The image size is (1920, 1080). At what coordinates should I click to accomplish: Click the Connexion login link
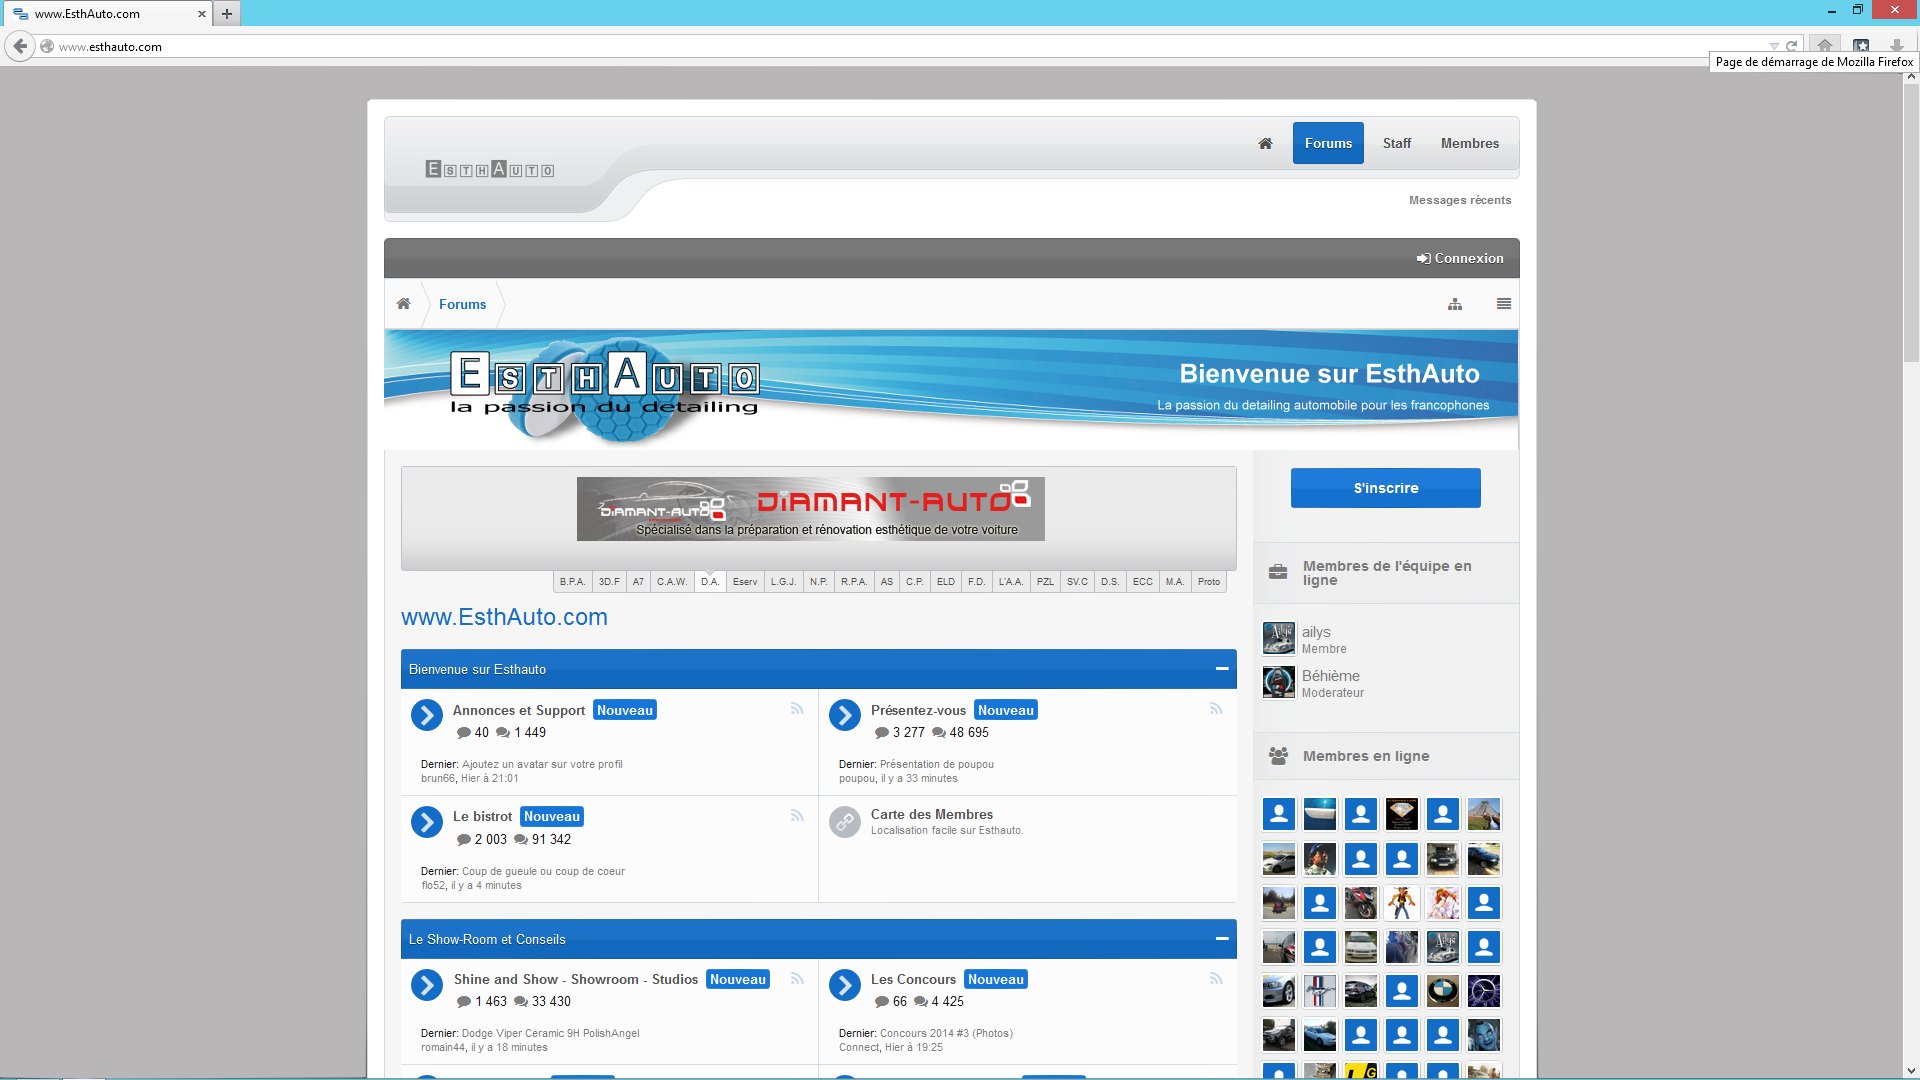[1460, 258]
